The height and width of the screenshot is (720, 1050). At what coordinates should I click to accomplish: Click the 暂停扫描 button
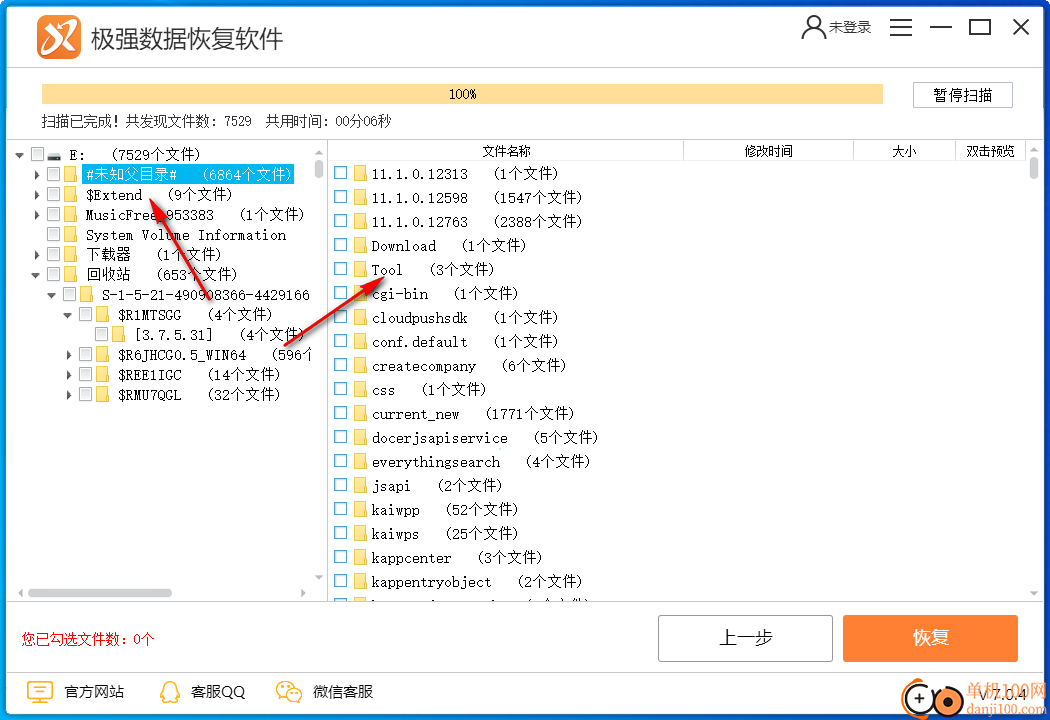tap(962, 95)
